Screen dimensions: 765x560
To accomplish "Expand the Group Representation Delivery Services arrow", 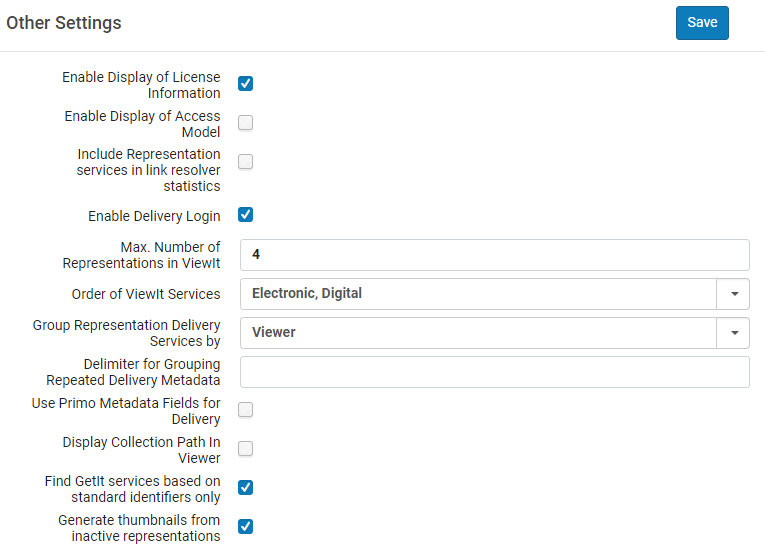I will pos(733,333).
